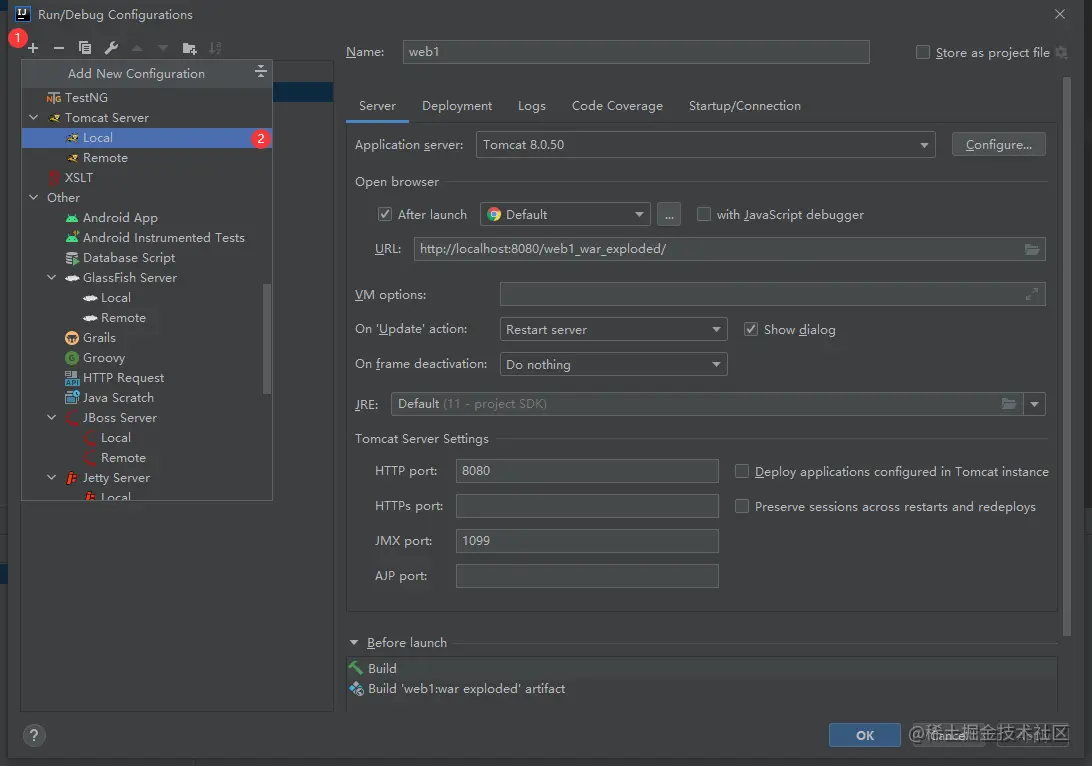The image size is (1092, 766).
Task: Click the Move Up arrow icon
Action: tap(137, 48)
